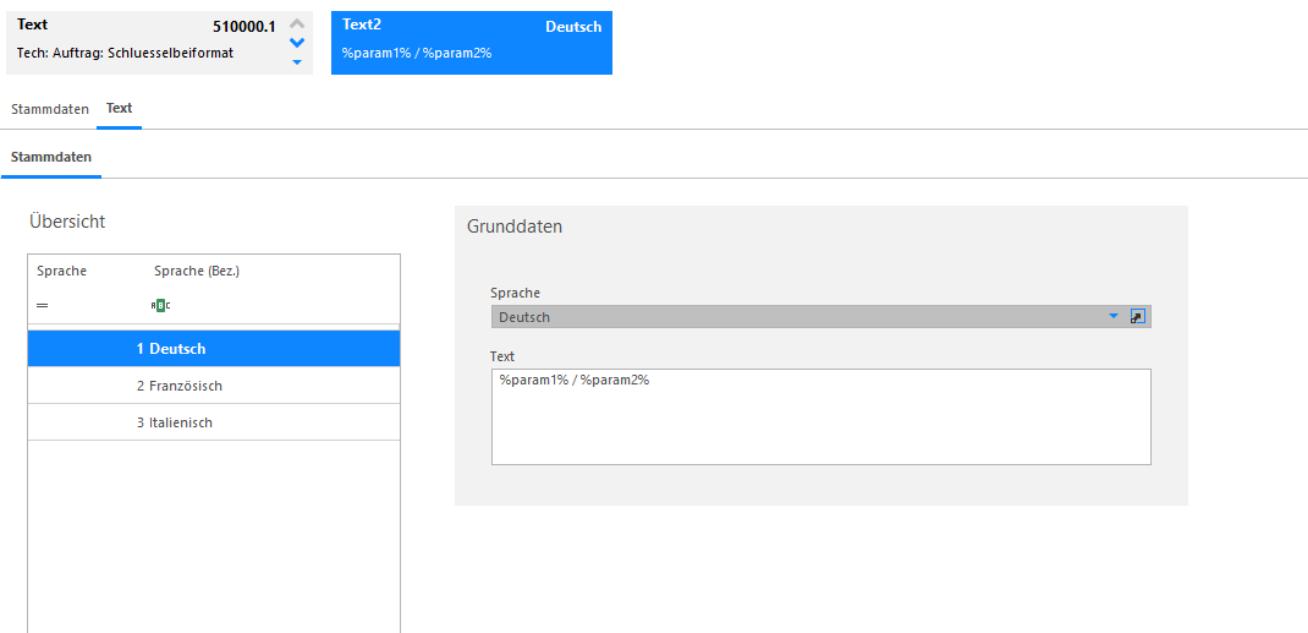The height and width of the screenshot is (633, 1308).
Task: Click the equals filter icon under Sprache
Action: (42, 305)
